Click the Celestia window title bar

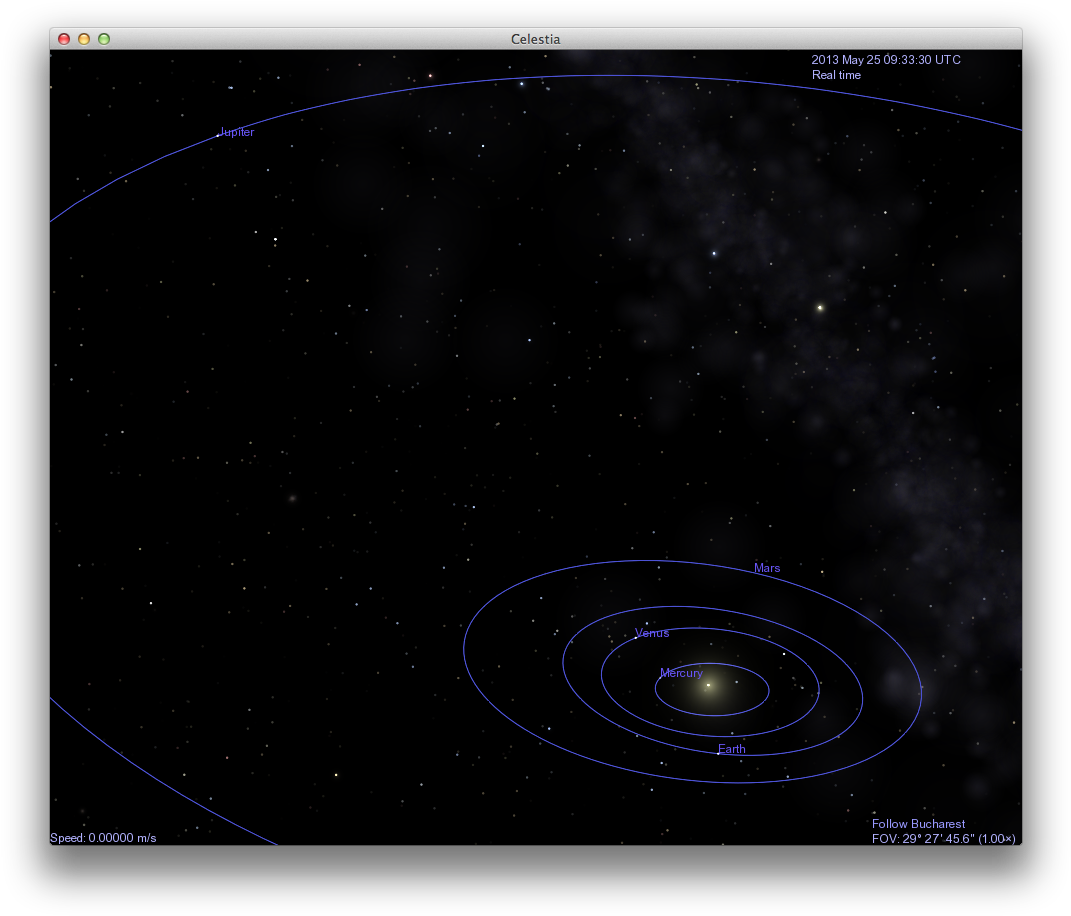click(x=535, y=39)
